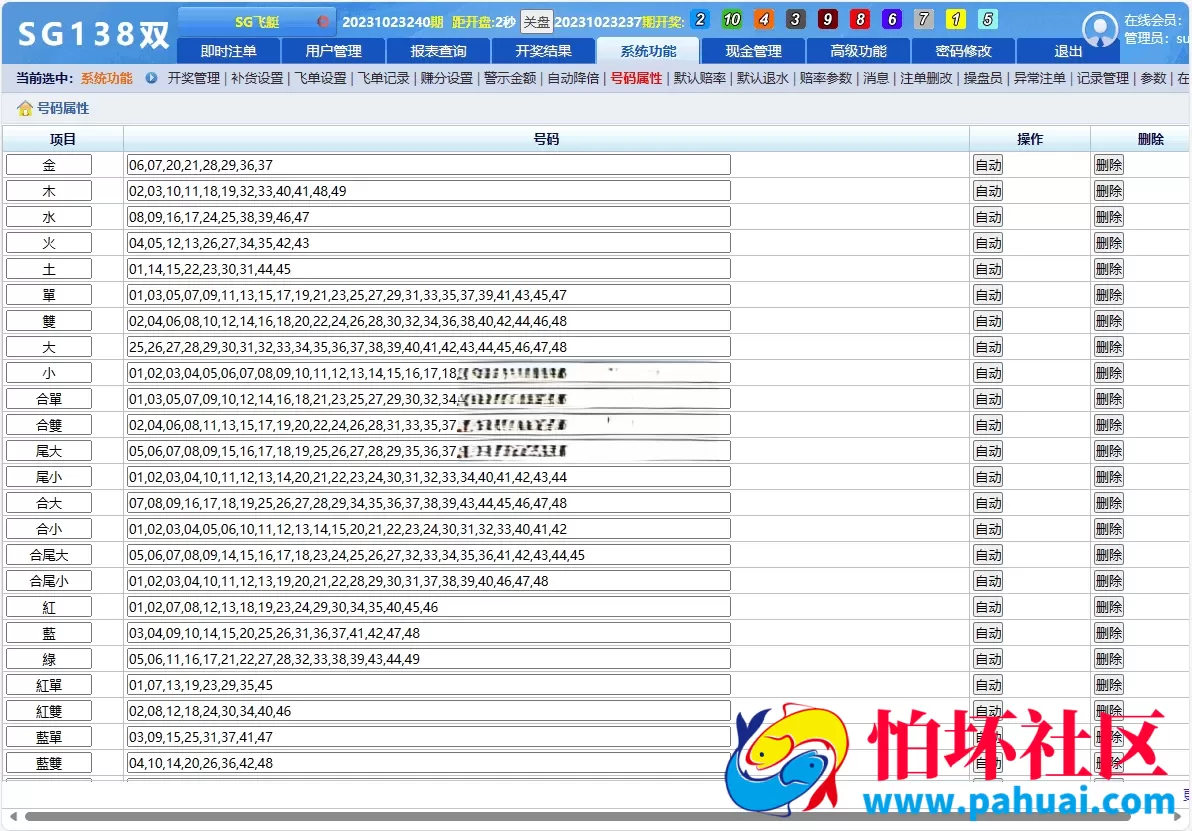Image resolution: width=1192 pixels, height=831 pixels.
Task: Open the 即时注单 tab
Action: (x=229, y=51)
